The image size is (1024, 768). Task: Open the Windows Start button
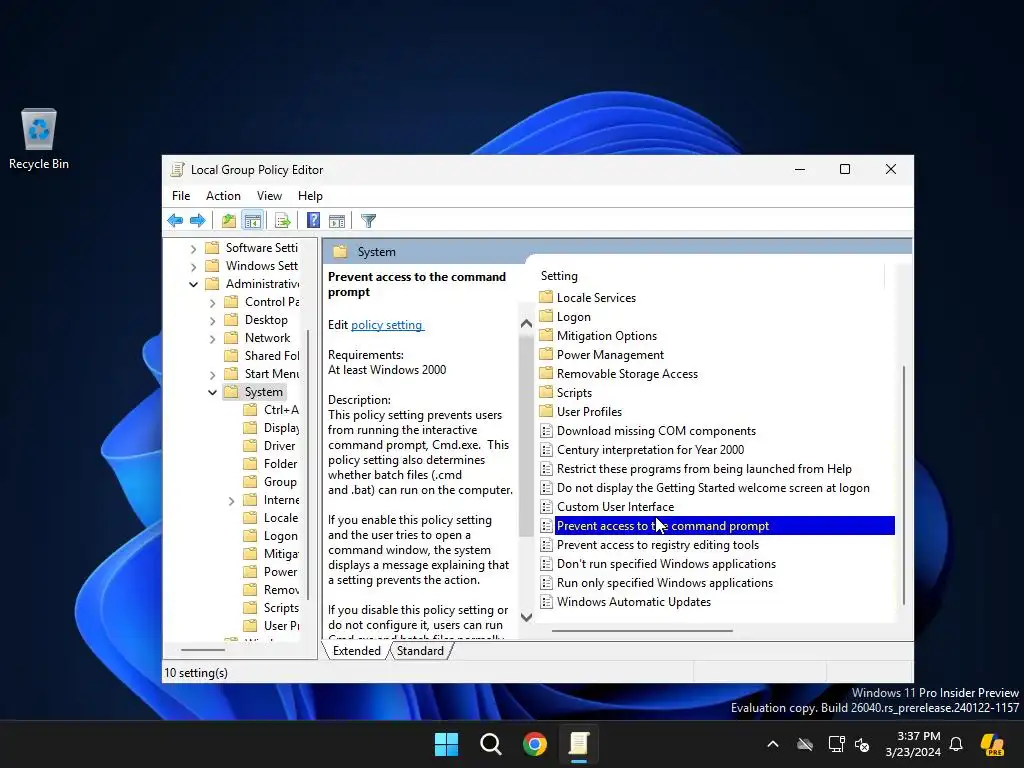point(447,744)
